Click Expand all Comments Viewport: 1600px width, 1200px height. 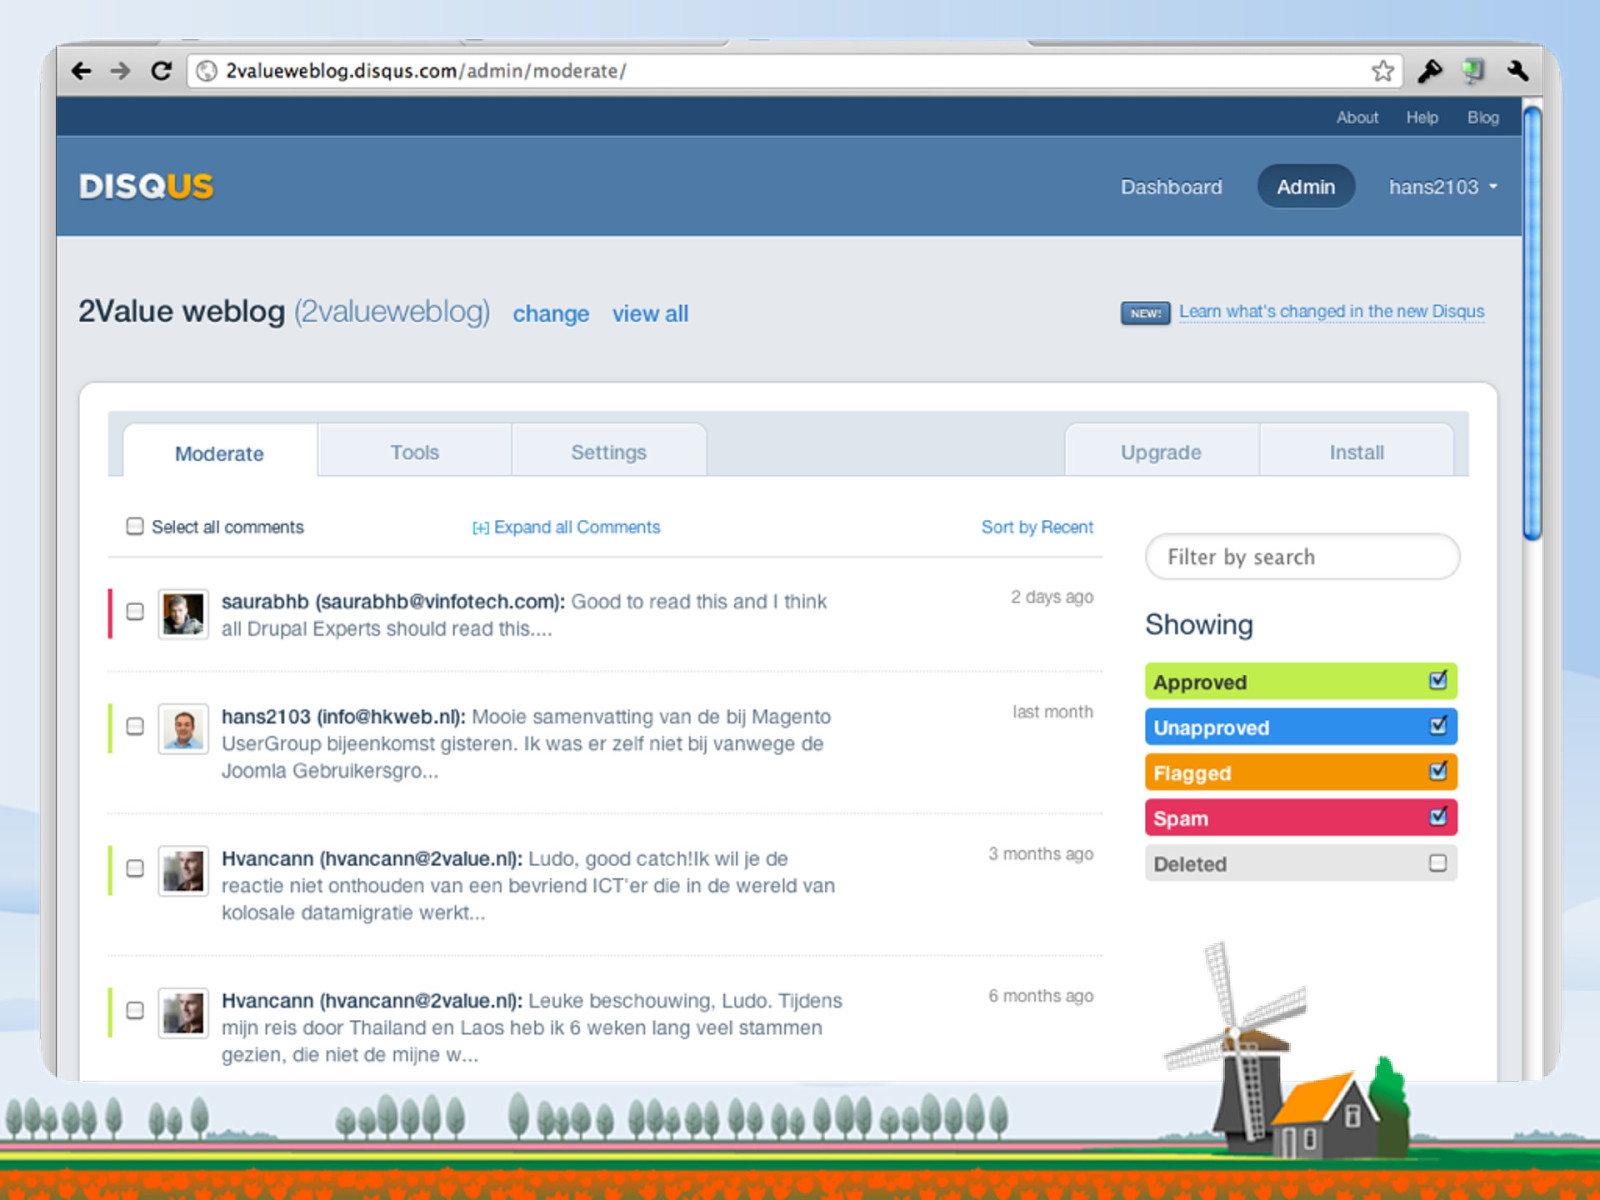click(577, 527)
